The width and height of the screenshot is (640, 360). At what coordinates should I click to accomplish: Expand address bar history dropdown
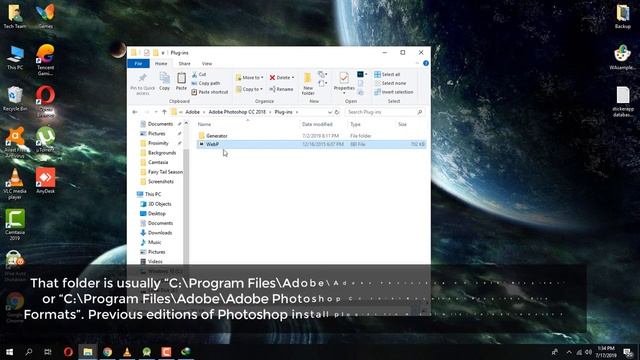[329, 112]
